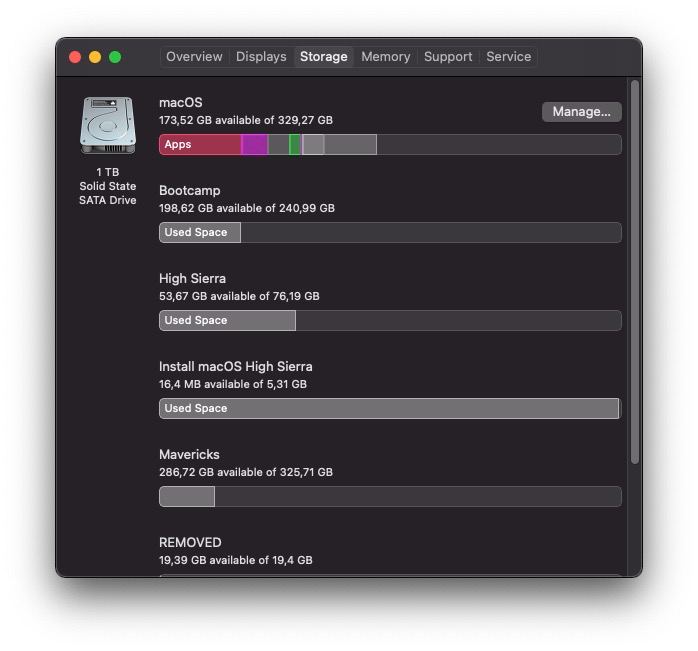
Task: Click '19,39 GB available of 19,4 GB' text
Action: (235, 560)
